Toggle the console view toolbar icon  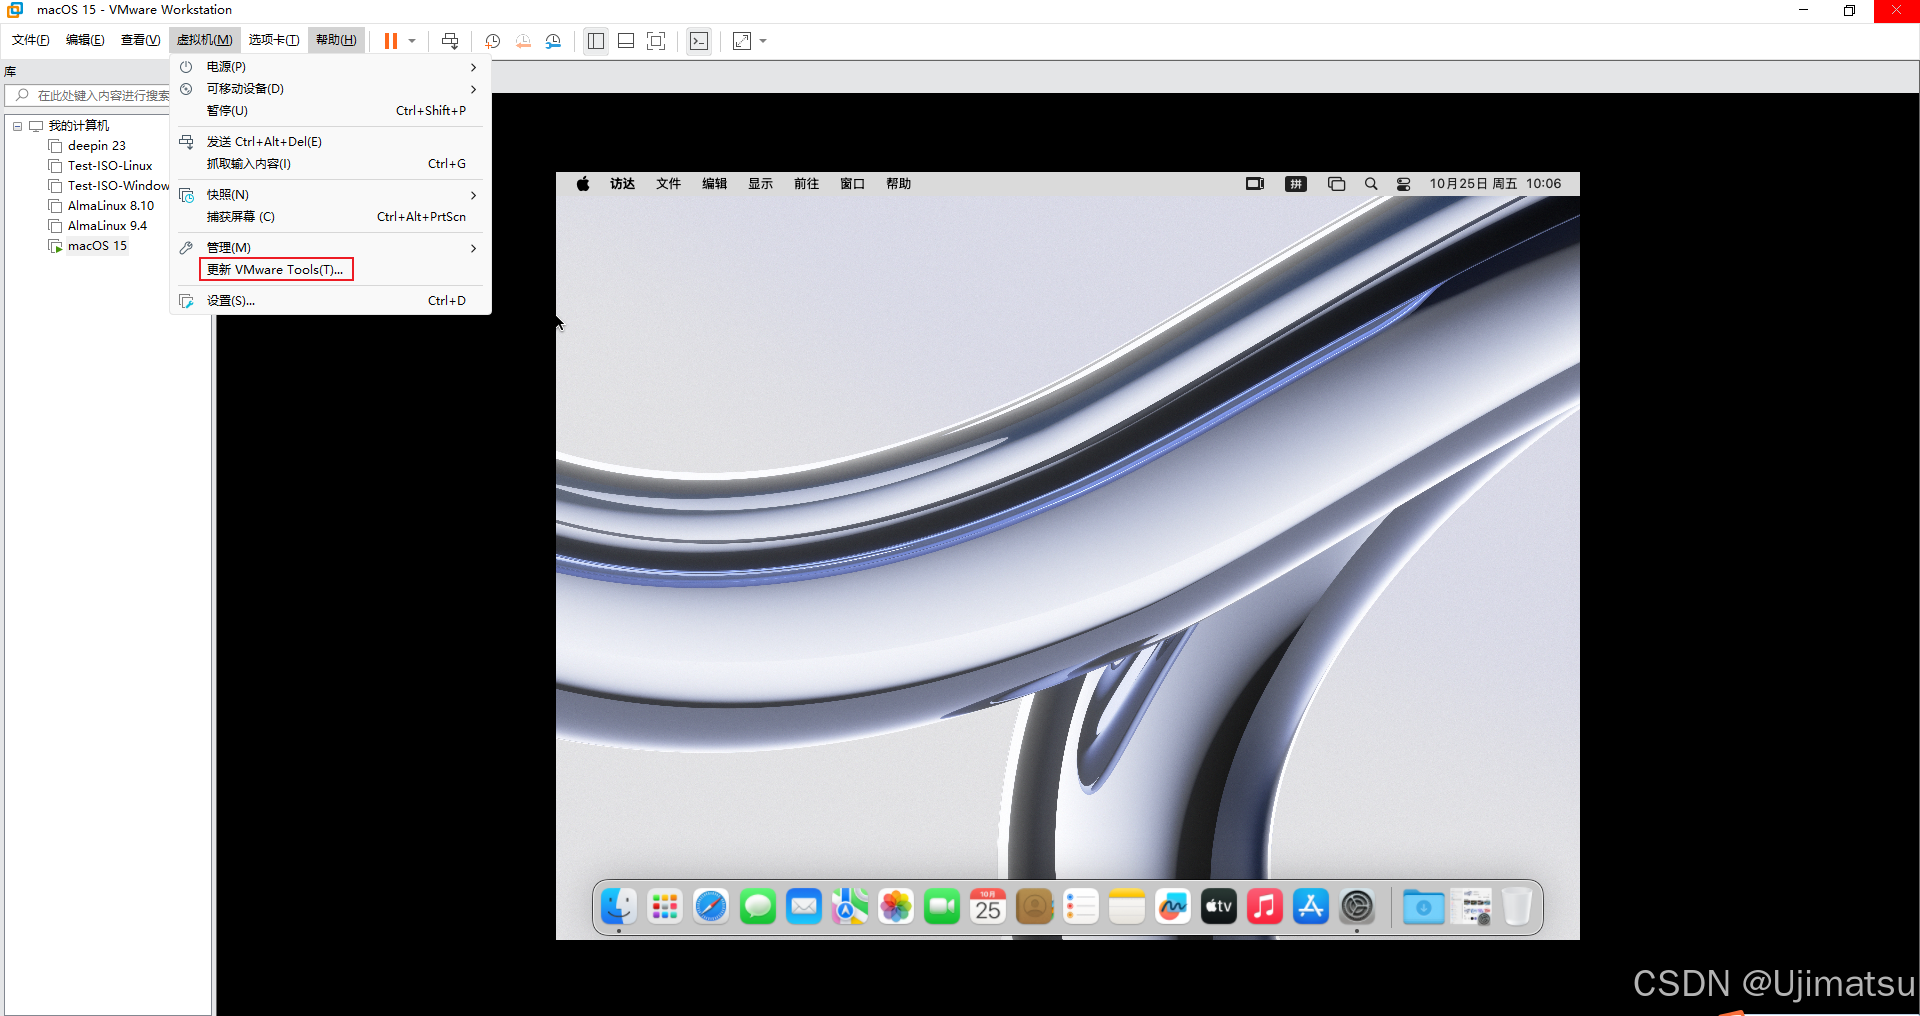(699, 41)
